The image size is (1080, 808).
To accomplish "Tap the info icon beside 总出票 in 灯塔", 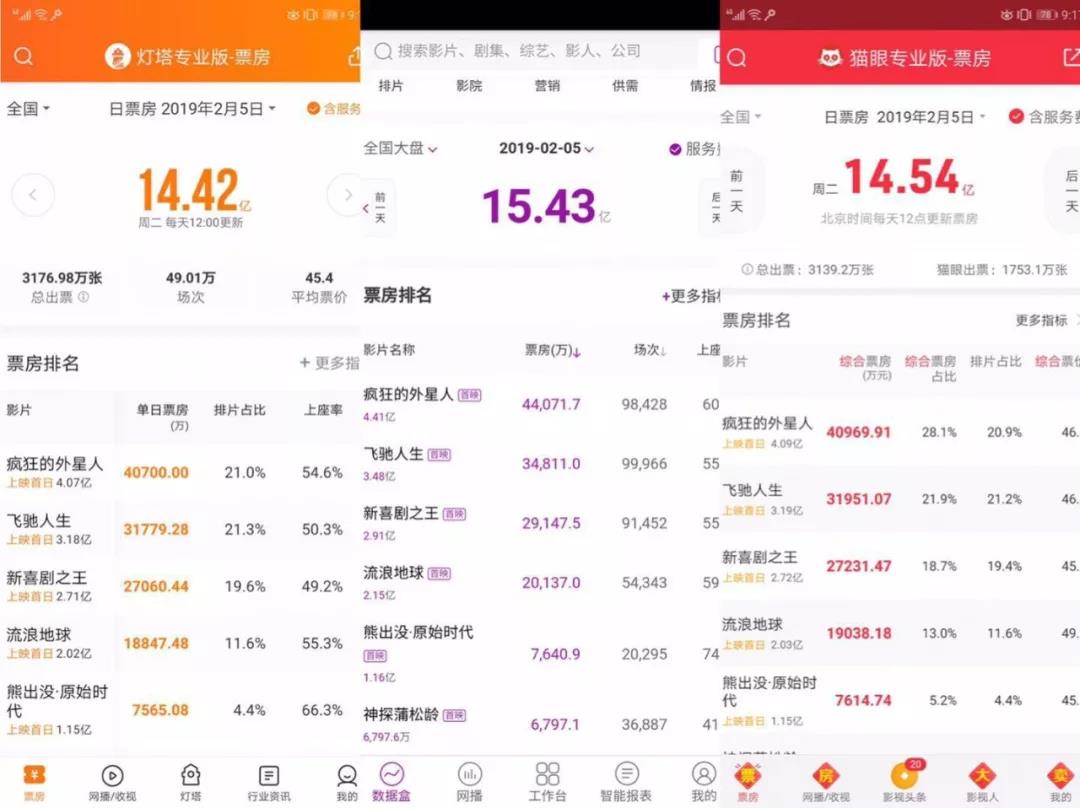I will [84, 297].
